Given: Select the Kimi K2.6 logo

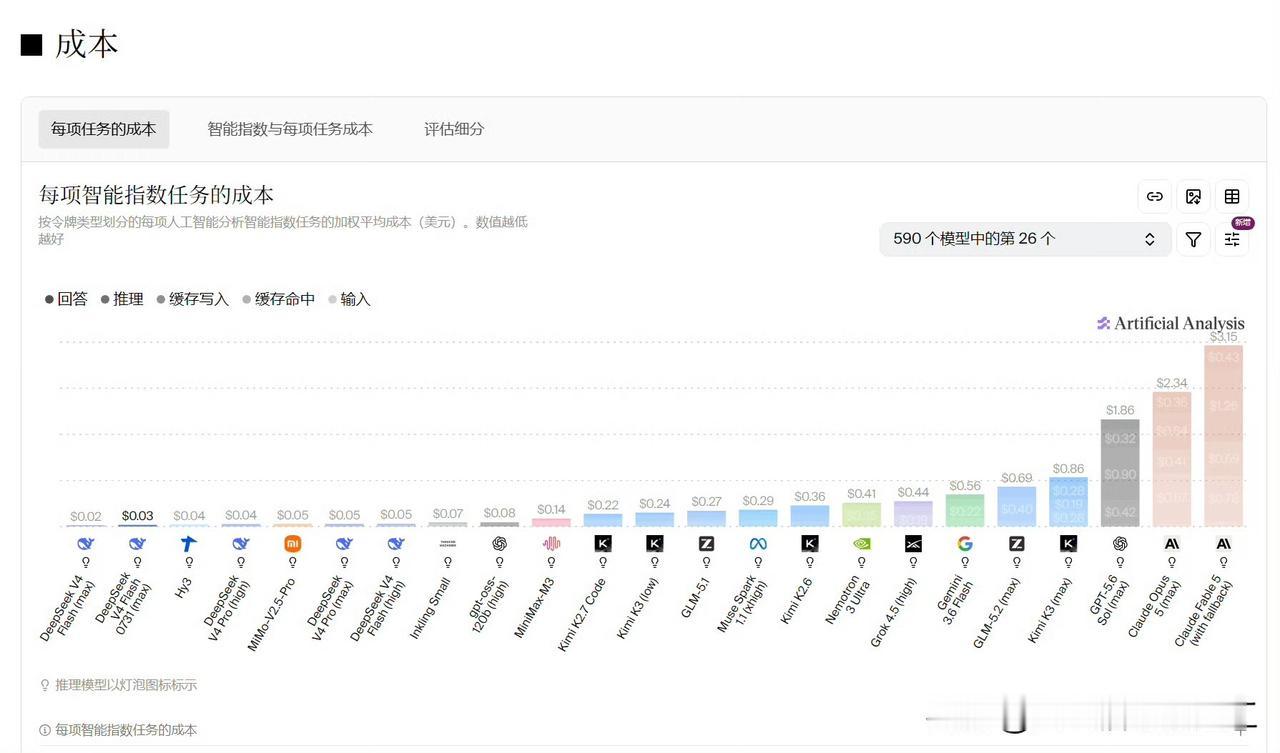Looking at the screenshot, I should point(810,544).
